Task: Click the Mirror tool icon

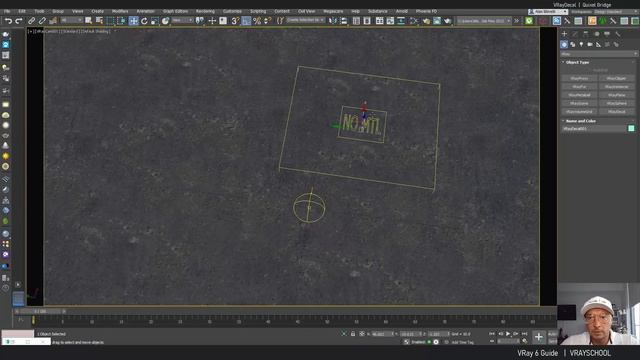Action: (x=333, y=21)
